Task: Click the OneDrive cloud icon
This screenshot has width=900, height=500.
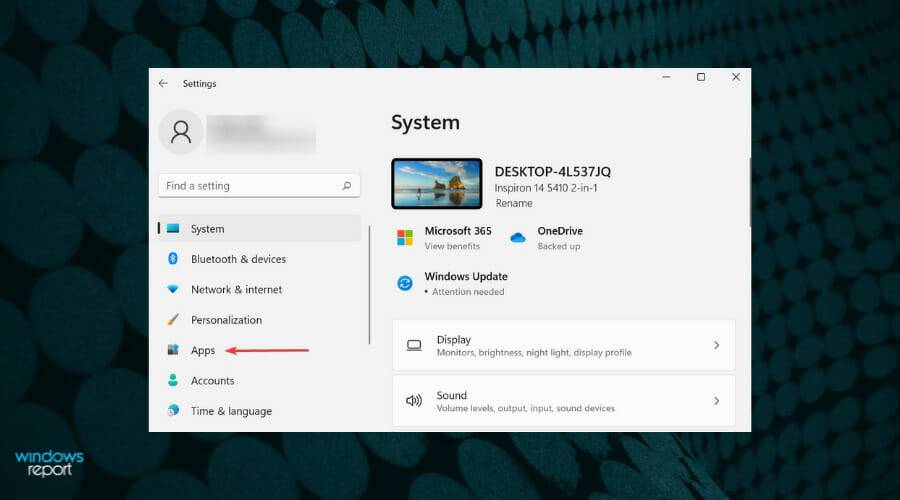Action: pos(518,237)
